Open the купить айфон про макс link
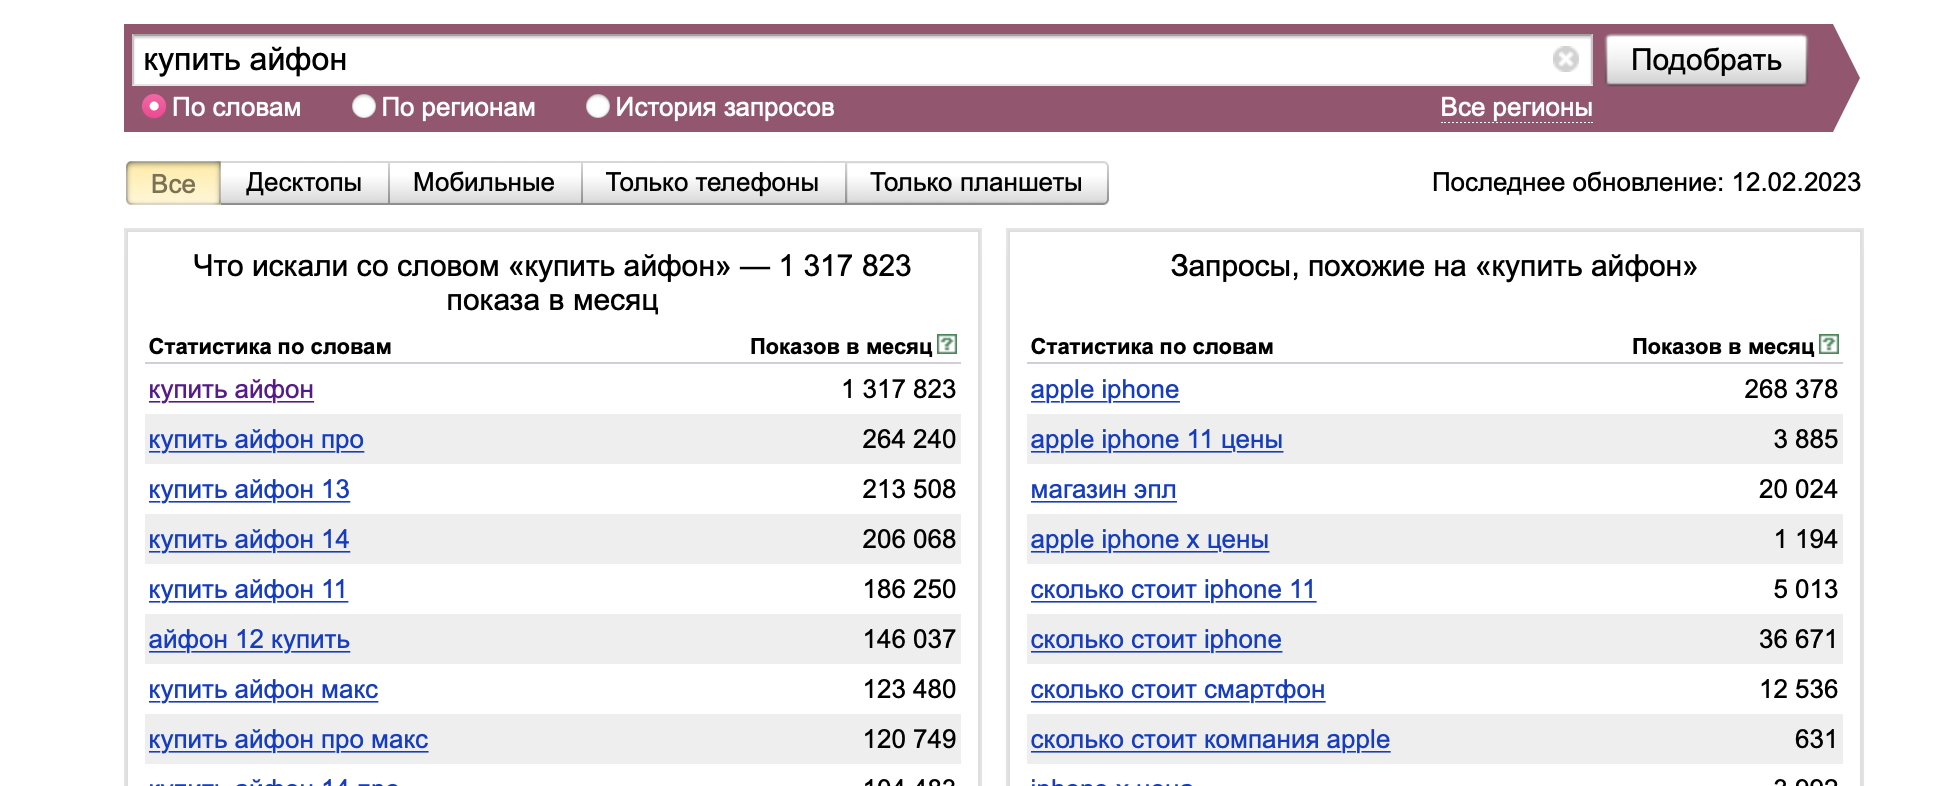 click(x=288, y=739)
